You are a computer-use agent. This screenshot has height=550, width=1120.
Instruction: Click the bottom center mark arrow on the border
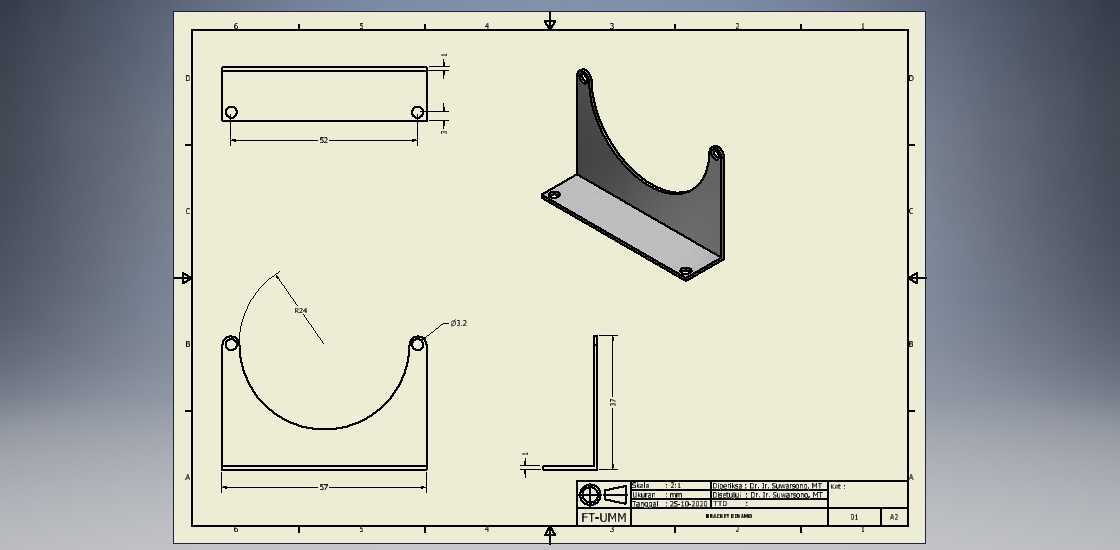[x=549, y=531]
